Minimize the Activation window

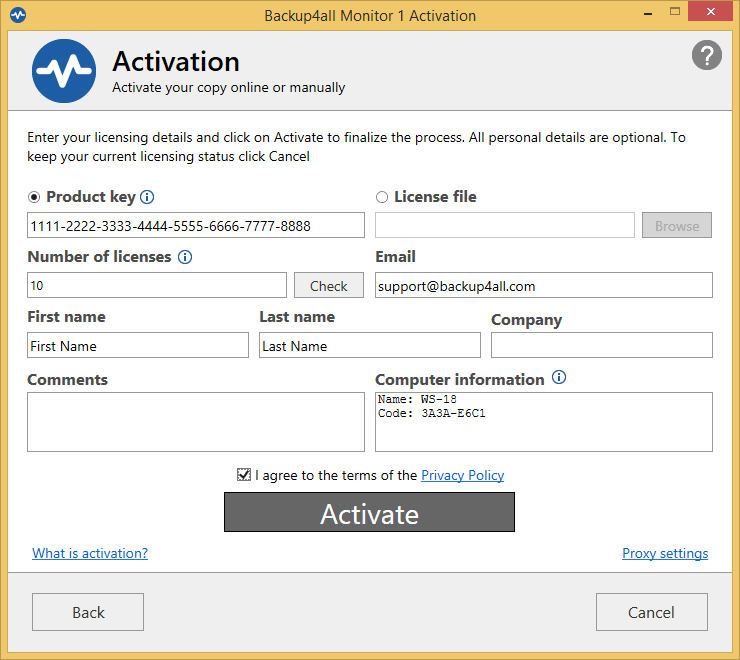(648, 13)
